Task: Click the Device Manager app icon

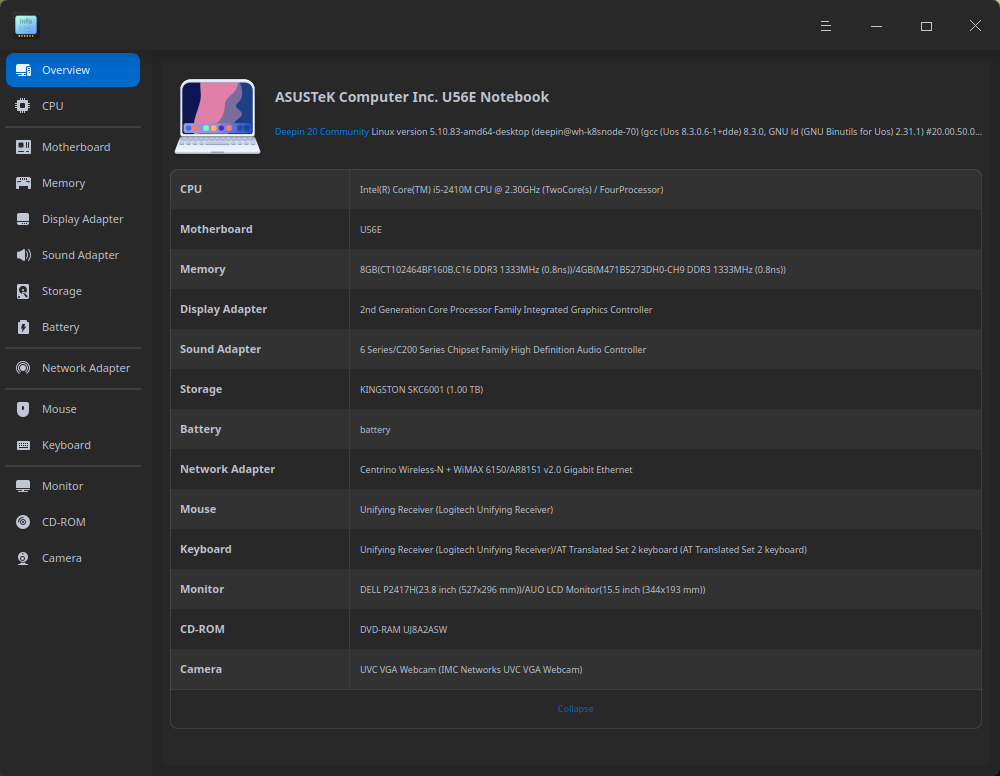Action: tap(26, 26)
